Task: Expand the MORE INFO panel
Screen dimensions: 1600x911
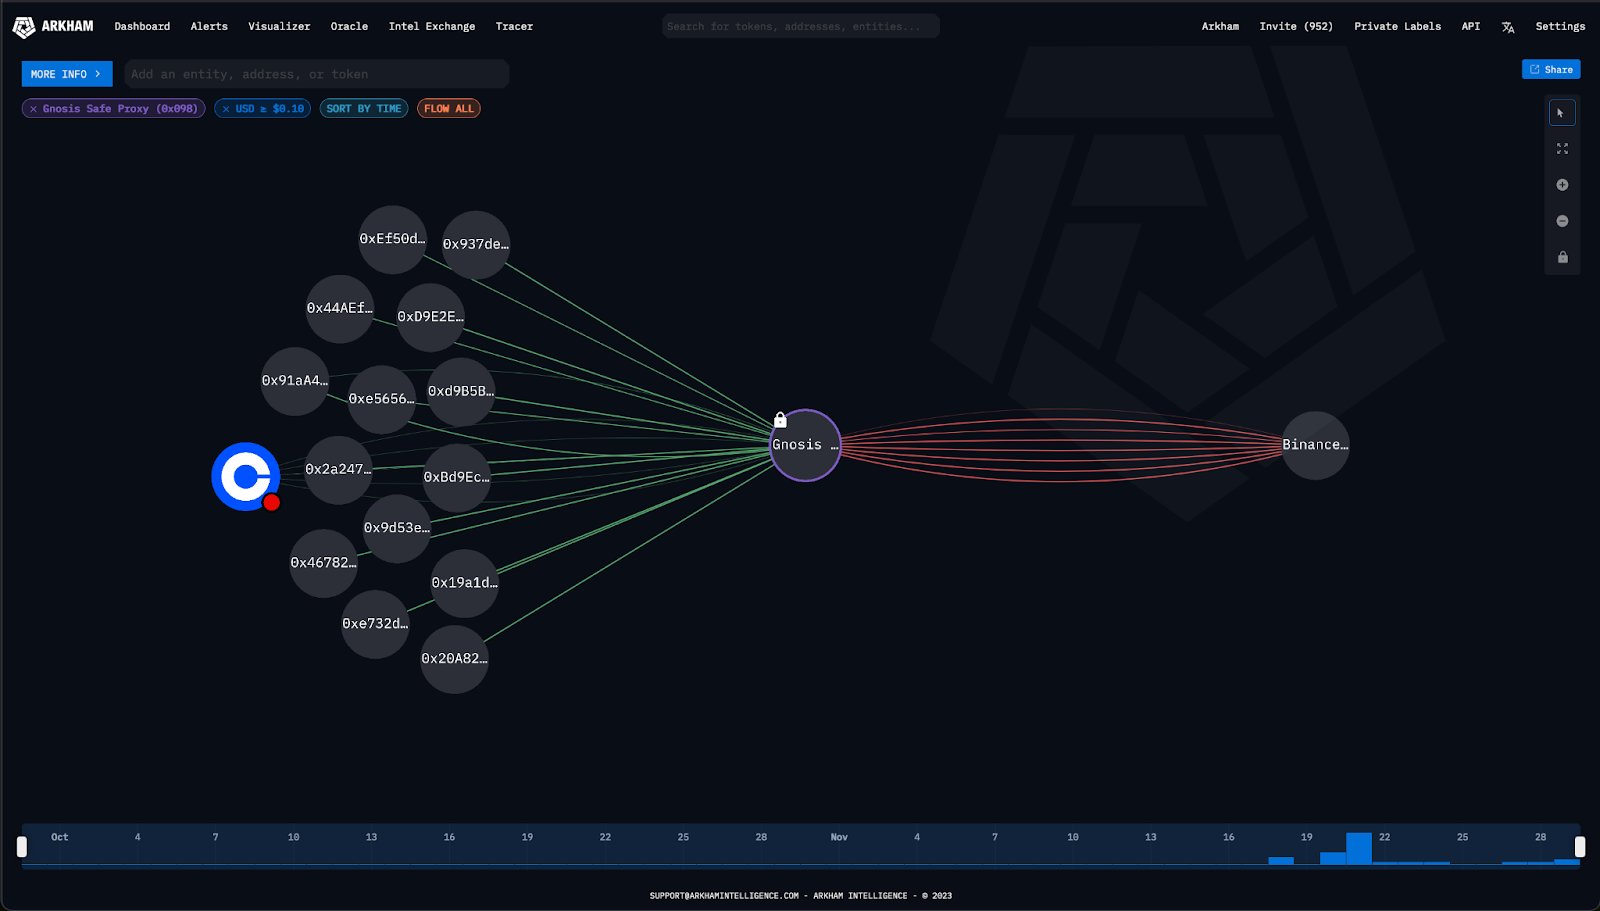Action: pyautogui.click(x=67, y=74)
